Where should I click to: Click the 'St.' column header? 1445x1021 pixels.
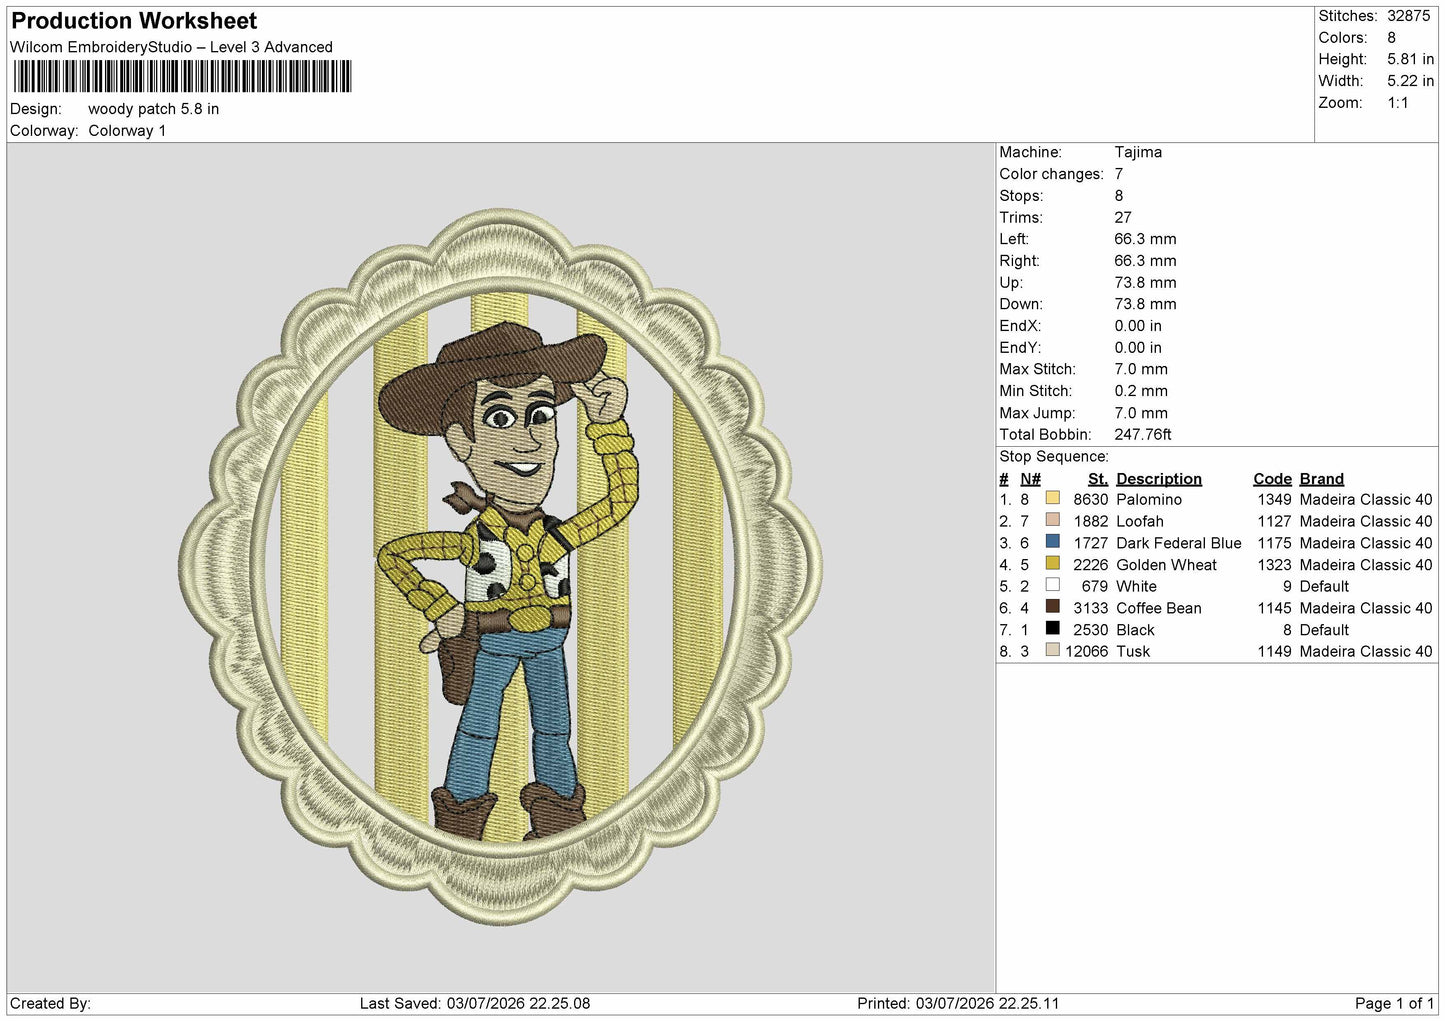[1098, 479]
